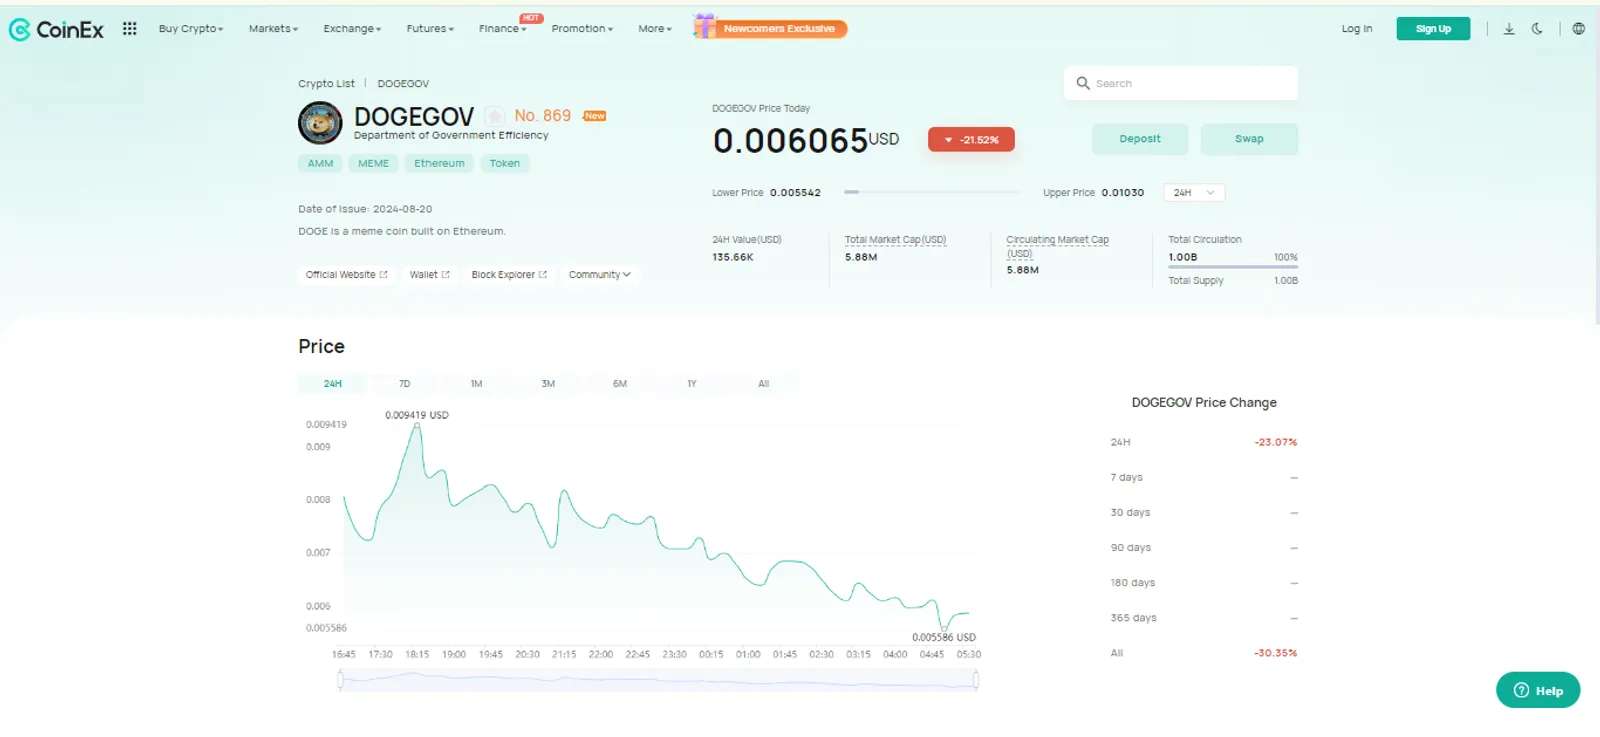The height and width of the screenshot is (737, 1600).
Task: Click the Token tag
Action: [x=505, y=164]
